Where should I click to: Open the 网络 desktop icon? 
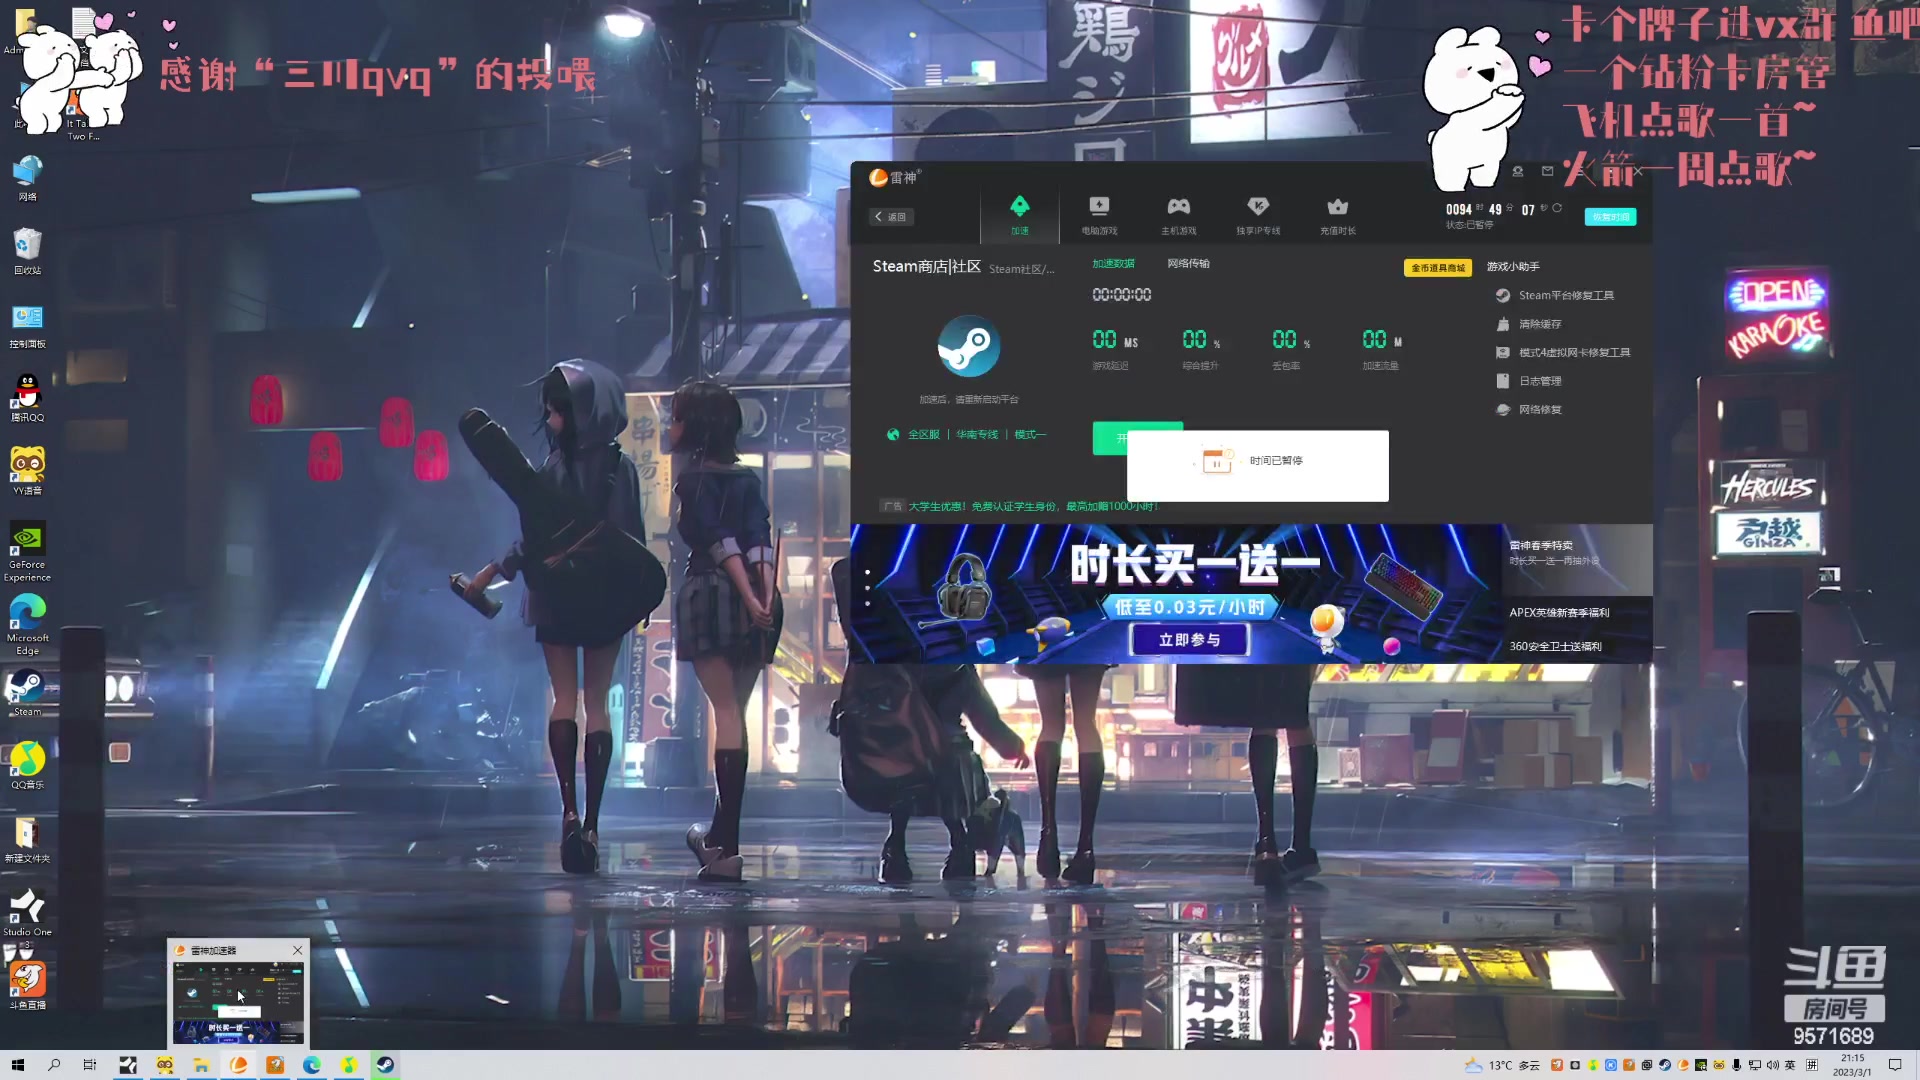pyautogui.click(x=27, y=178)
